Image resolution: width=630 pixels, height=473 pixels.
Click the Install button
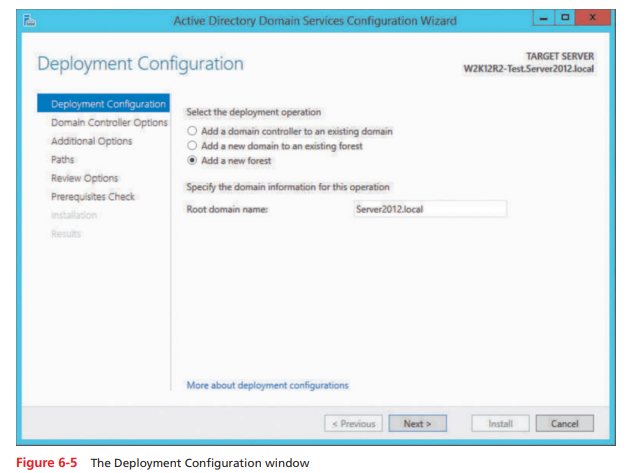[500, 424]
